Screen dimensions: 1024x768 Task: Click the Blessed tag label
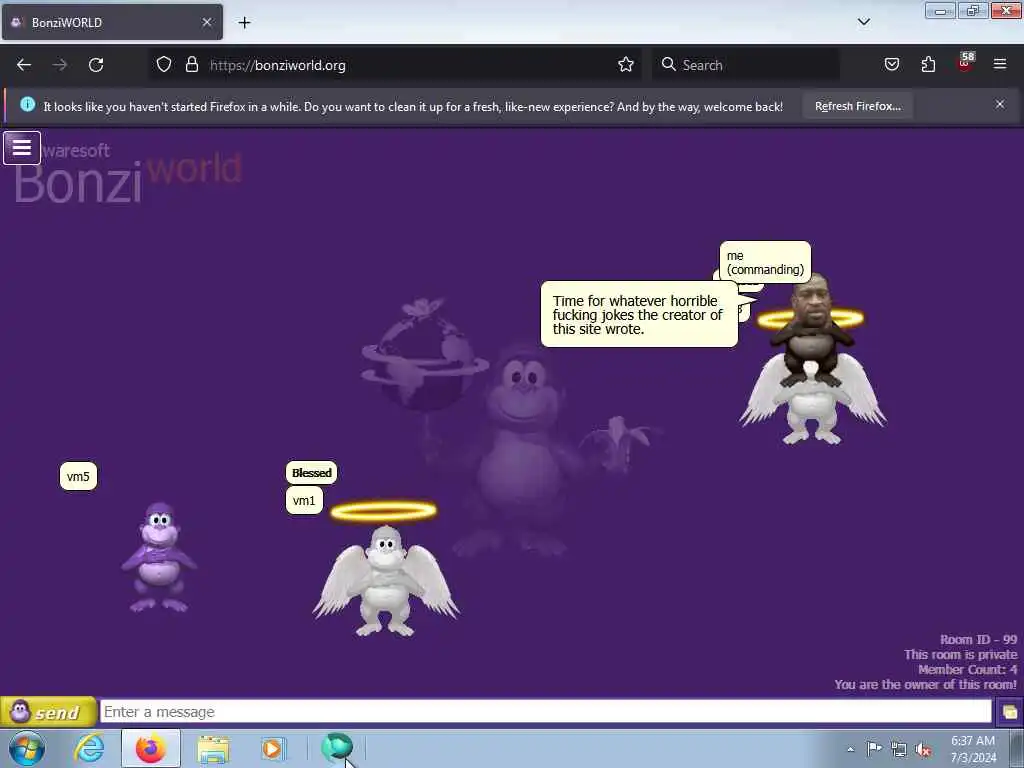click(312, 473)
